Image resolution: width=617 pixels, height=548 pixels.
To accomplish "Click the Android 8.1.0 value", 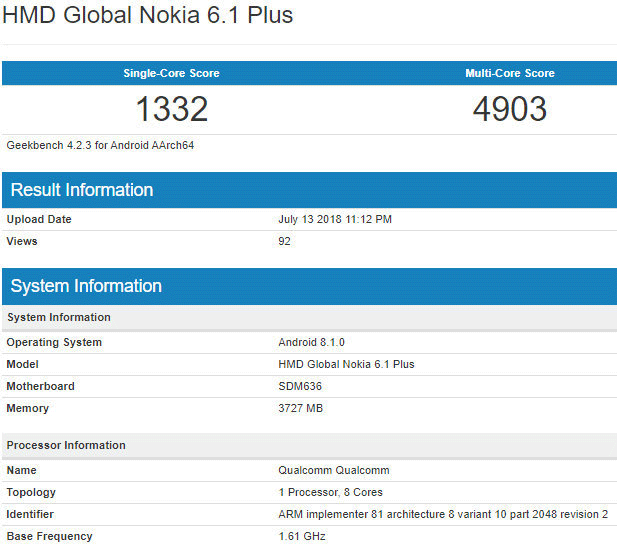I will point(312,342).
